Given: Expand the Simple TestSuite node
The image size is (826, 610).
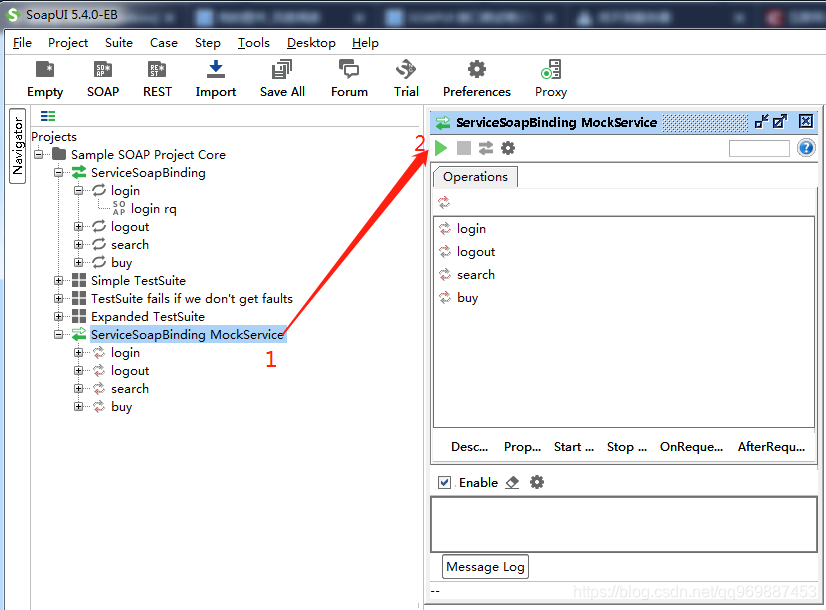Looking at the screenshot, I should (58, 280).
